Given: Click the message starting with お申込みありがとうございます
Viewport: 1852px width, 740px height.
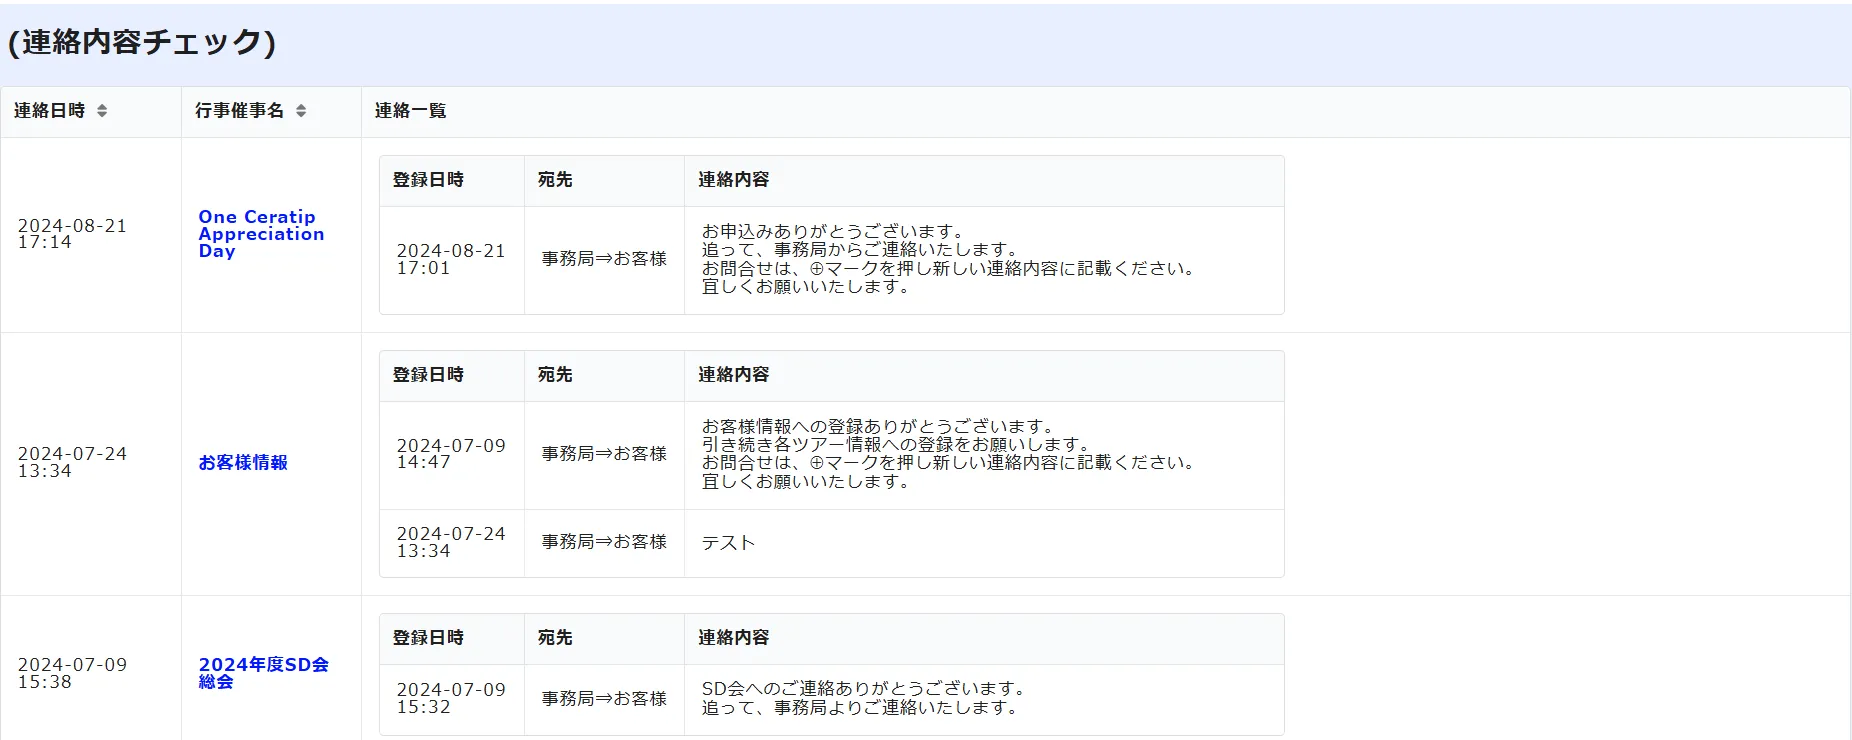Looking at the screenshot, I should coord(947,259).
